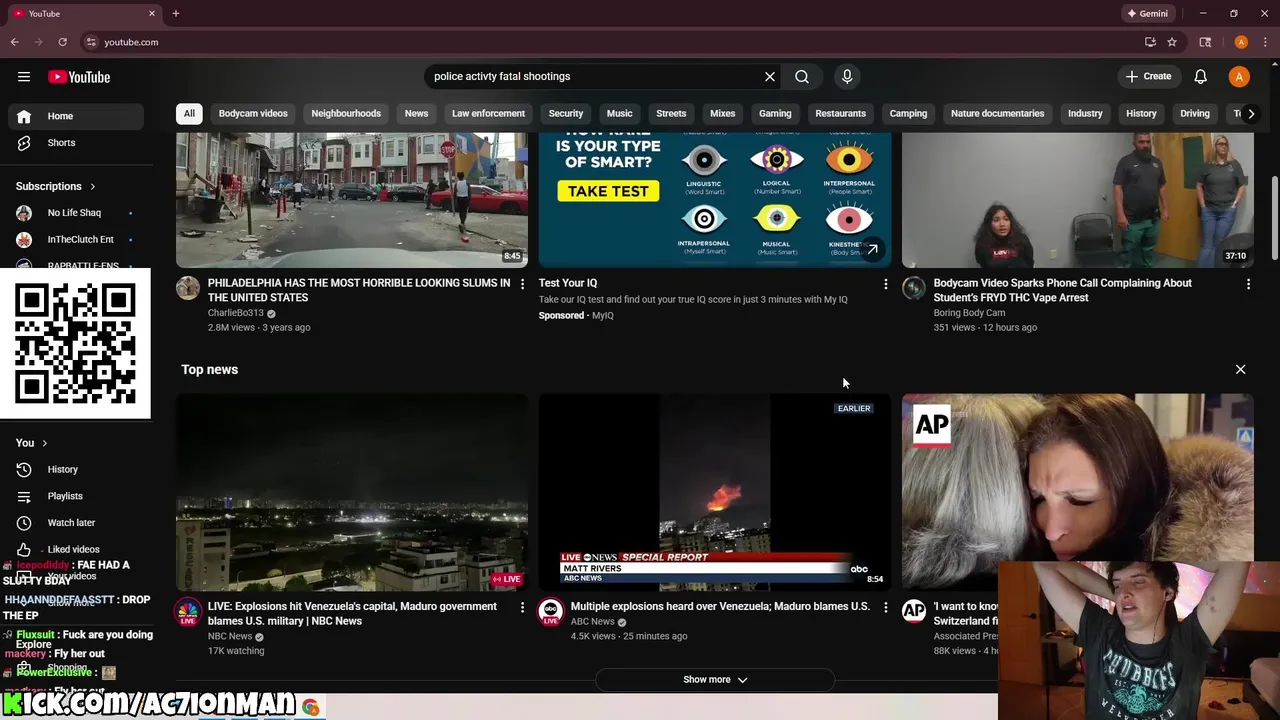The image size is (1280, 720).
Task: Open the Gemini button in Chrome
Action: pos(1148,14)
